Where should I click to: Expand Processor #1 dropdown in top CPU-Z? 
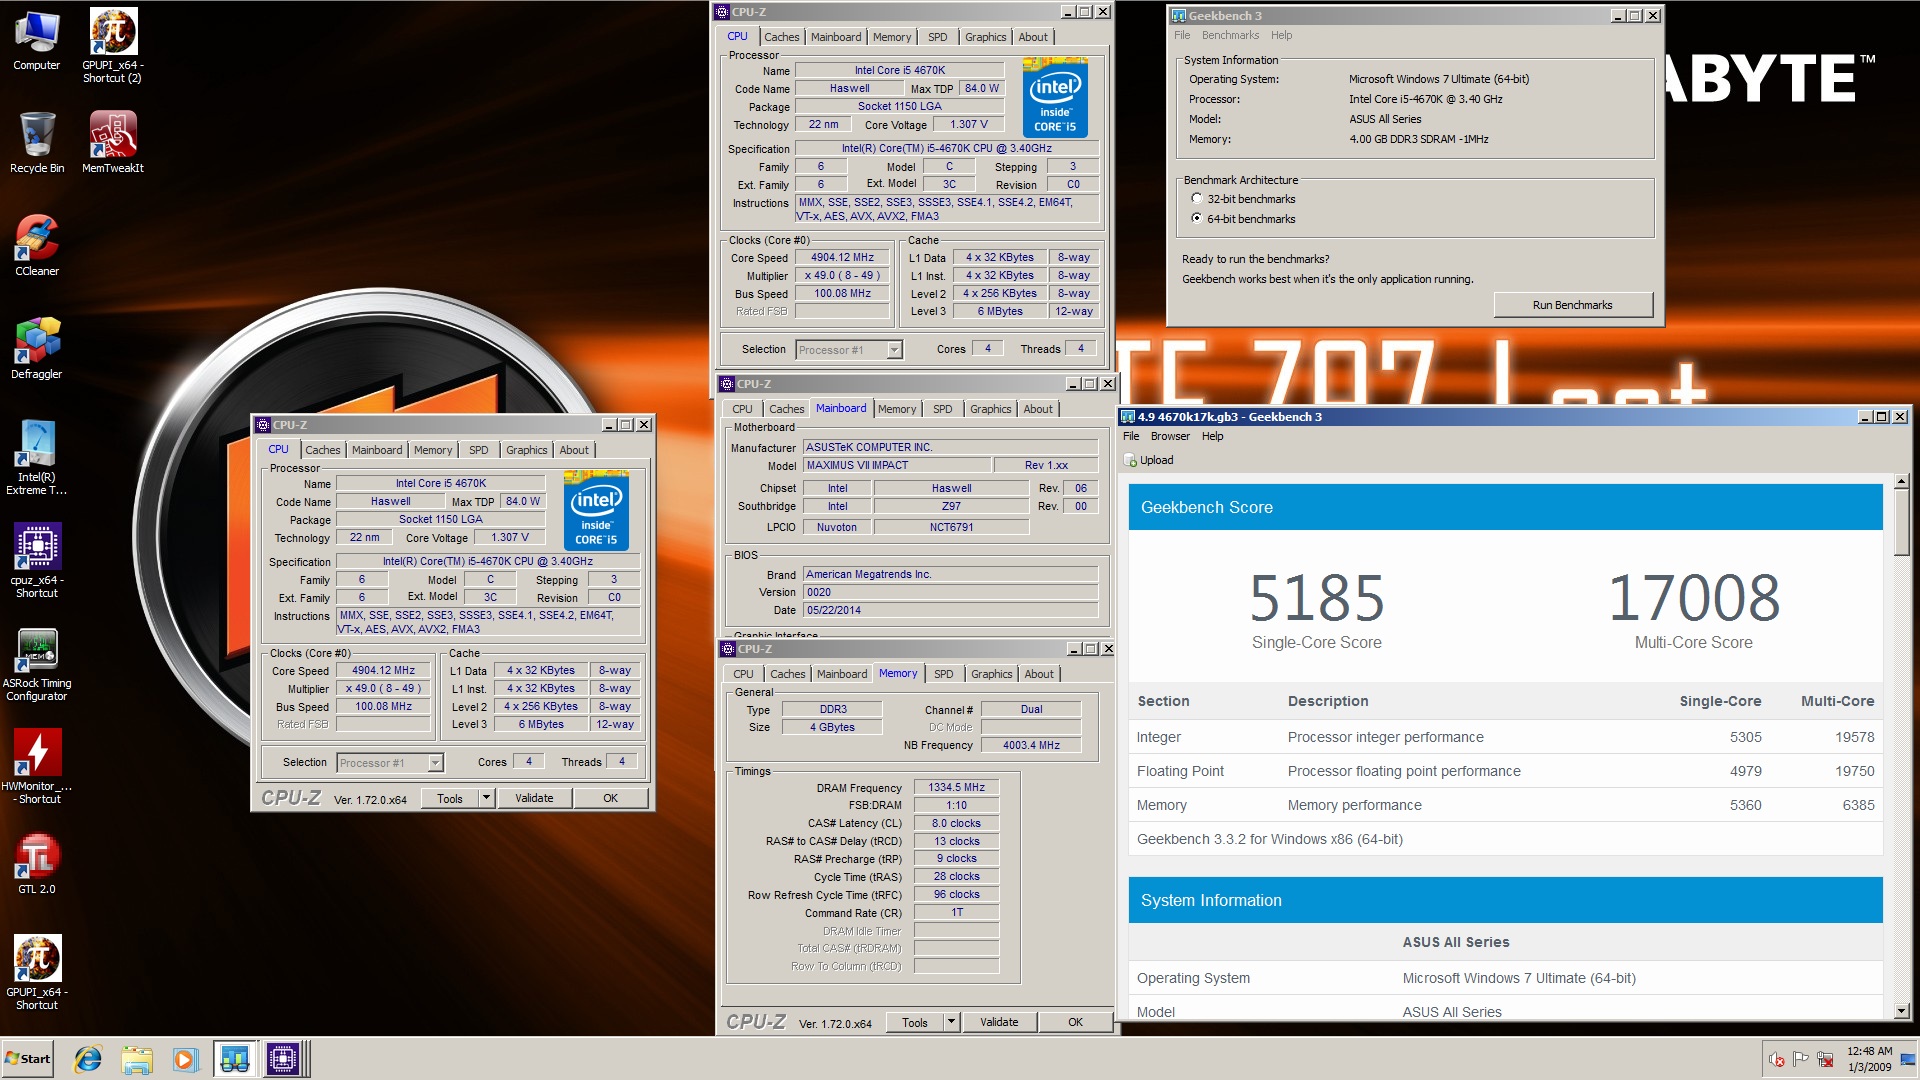pos(894,350)
